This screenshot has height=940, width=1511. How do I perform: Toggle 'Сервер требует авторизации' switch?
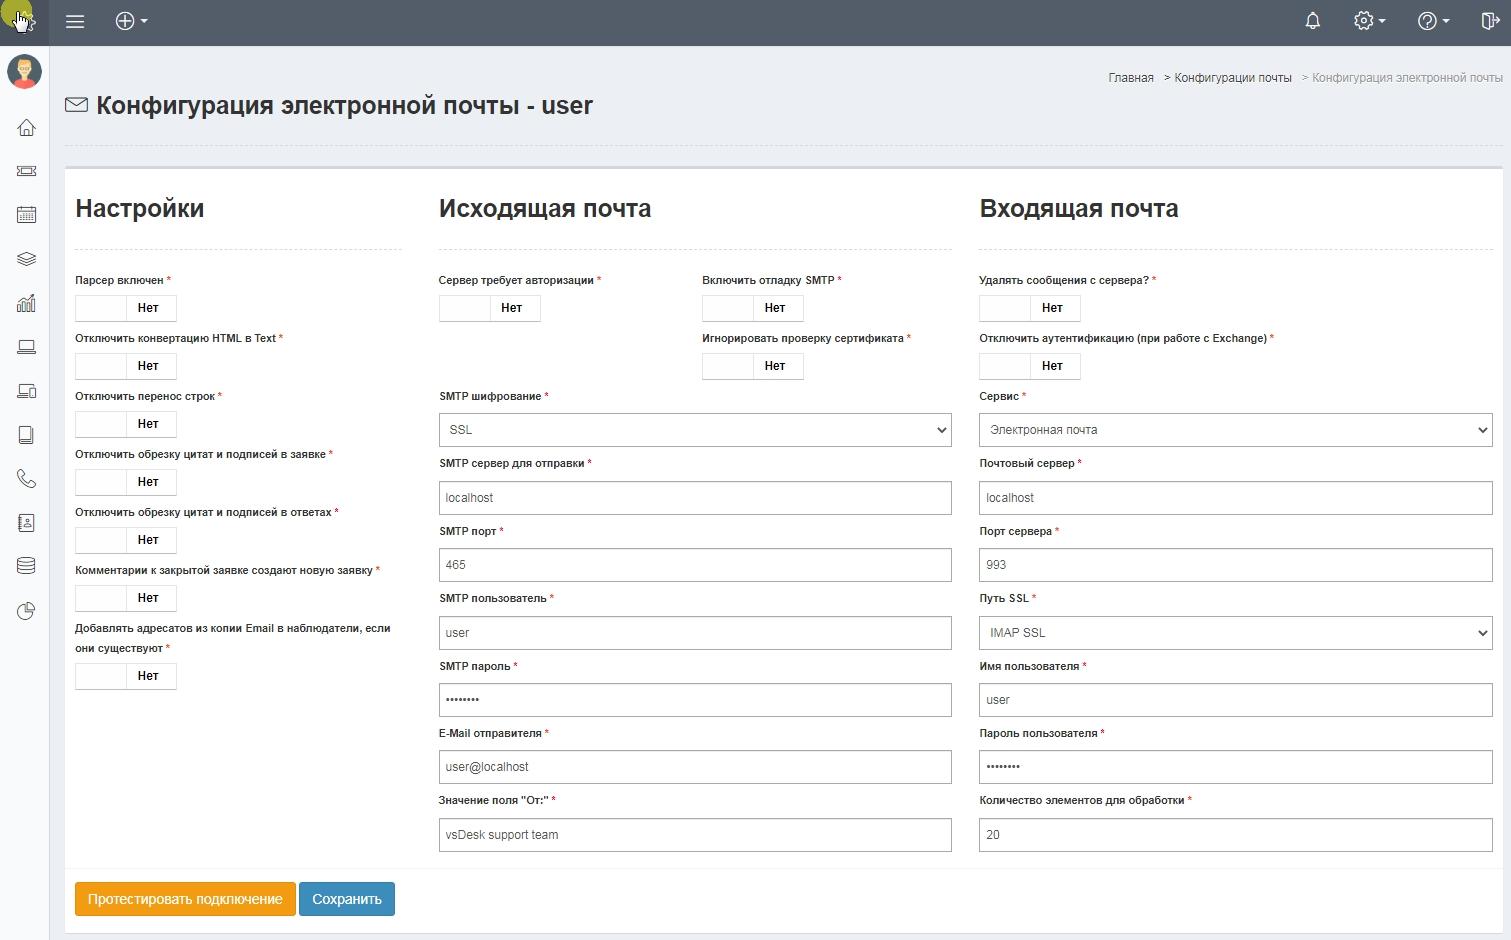click(489, 308)
